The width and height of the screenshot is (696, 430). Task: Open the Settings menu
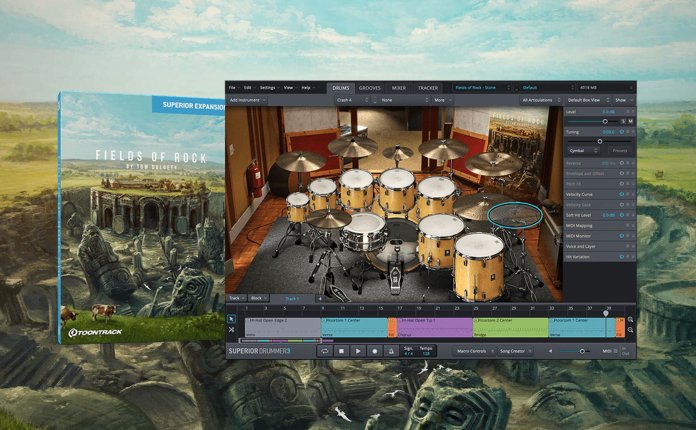269,88
